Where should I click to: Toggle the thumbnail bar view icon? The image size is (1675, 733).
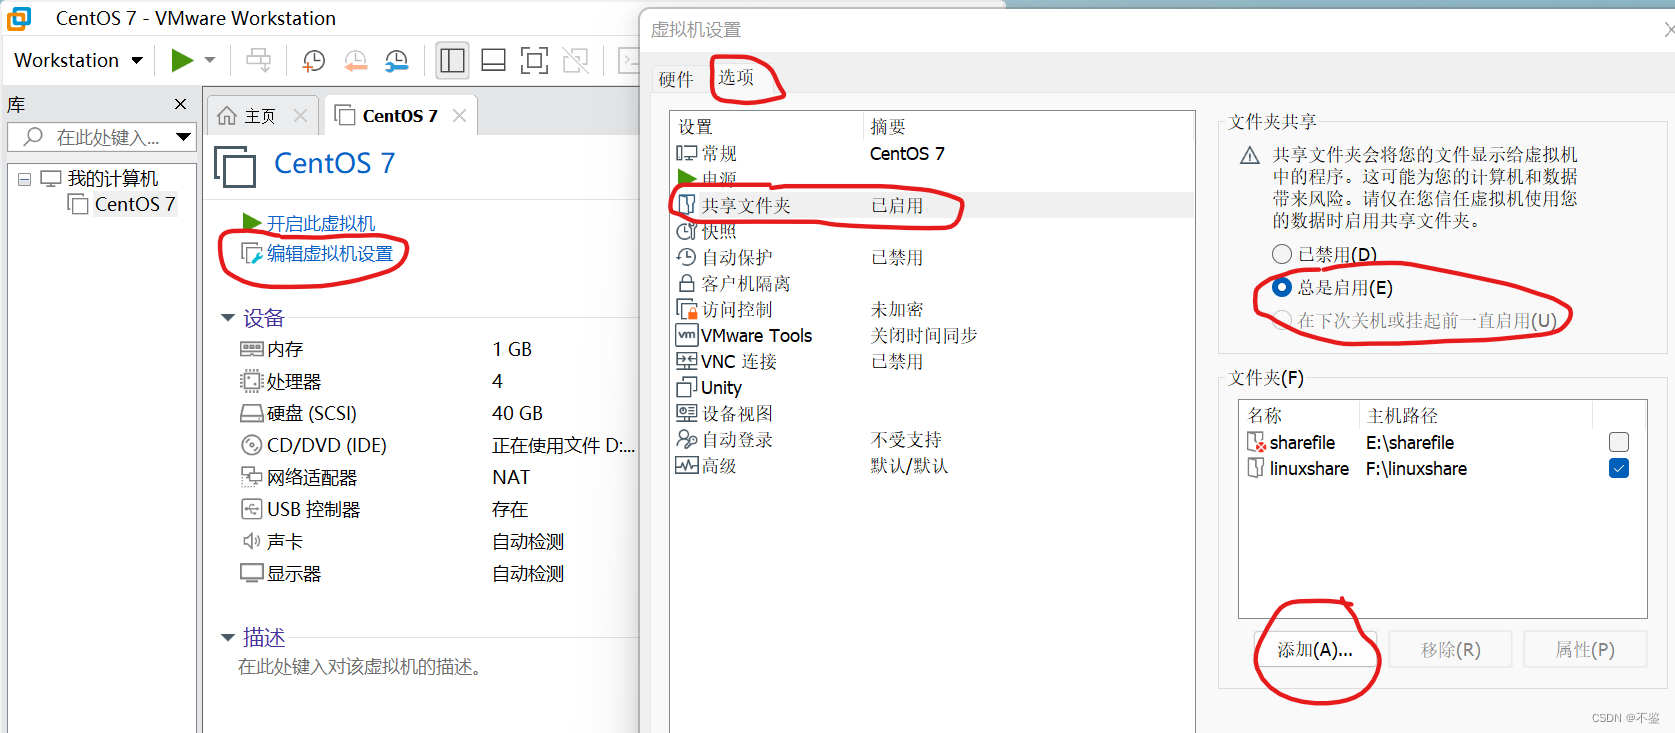pyautogui.click(x=493, y=61)
